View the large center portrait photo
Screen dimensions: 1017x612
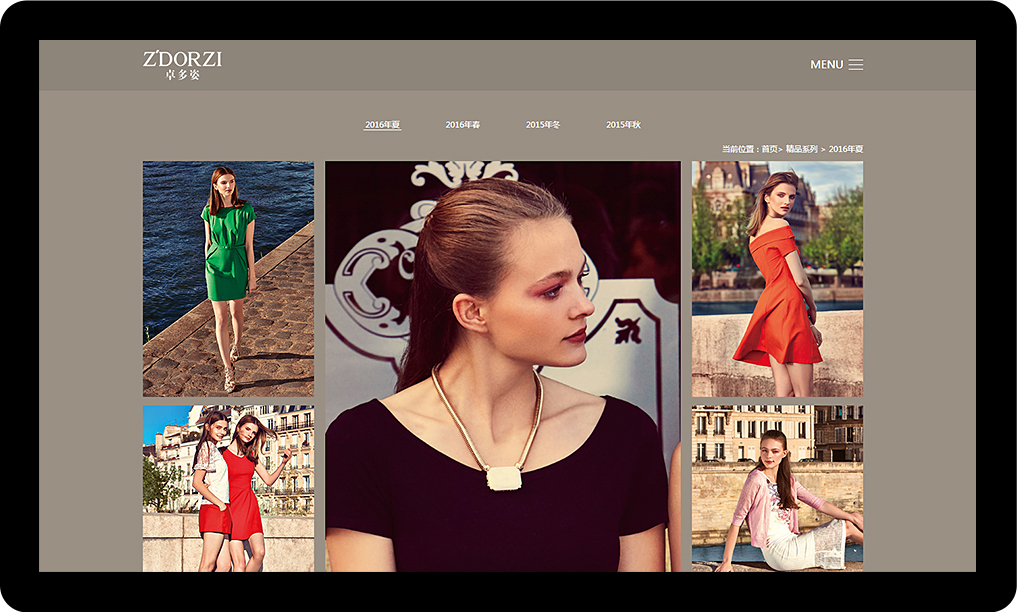coord(502,366)
